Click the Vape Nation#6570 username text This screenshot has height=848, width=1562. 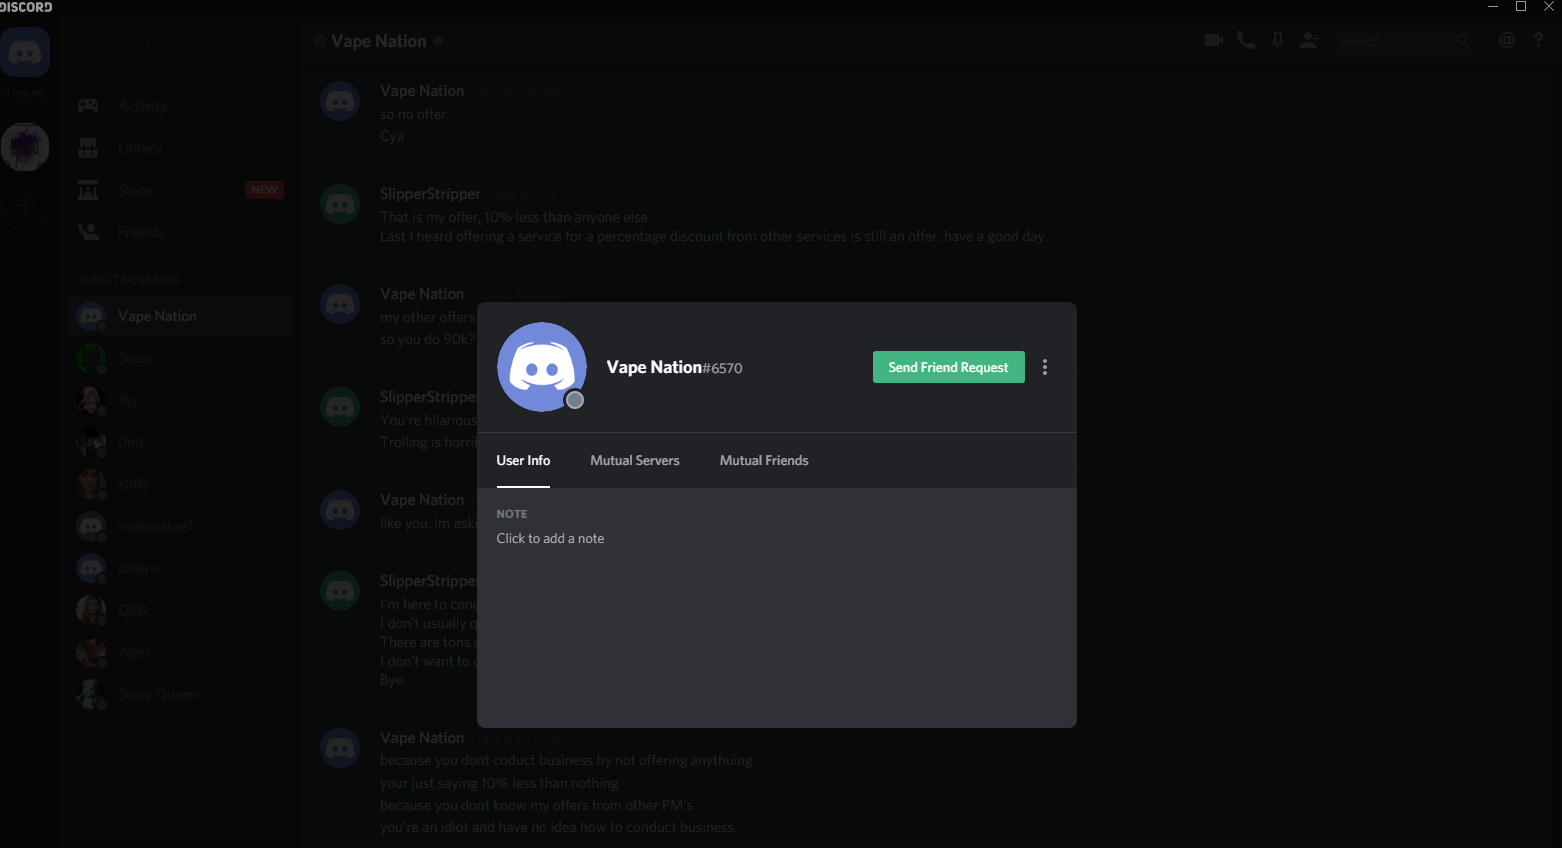pos(675,367)
